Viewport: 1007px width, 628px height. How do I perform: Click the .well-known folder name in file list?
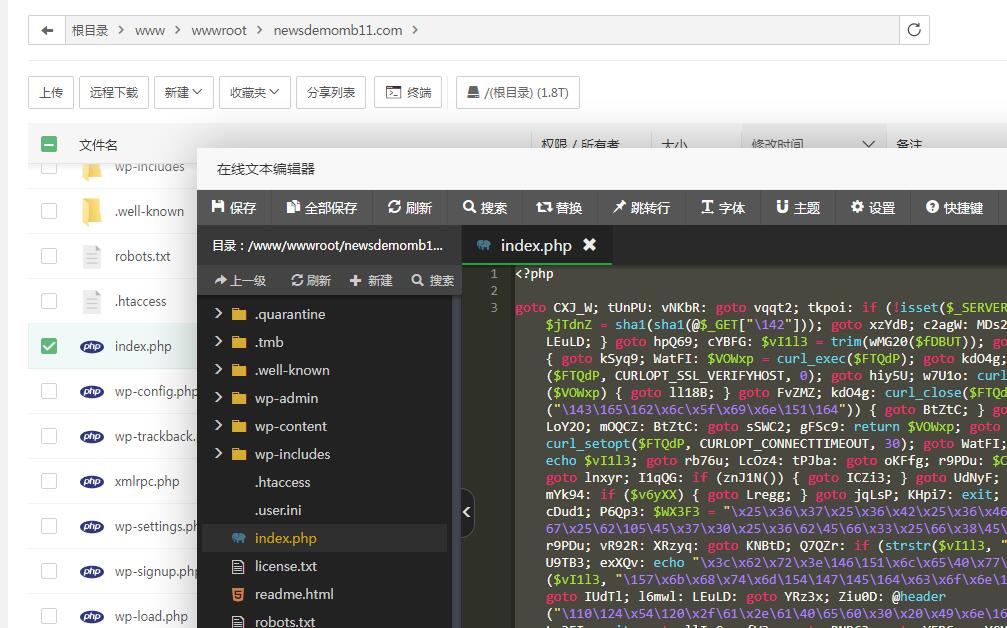pyautogui.click(x=149, y=211)
